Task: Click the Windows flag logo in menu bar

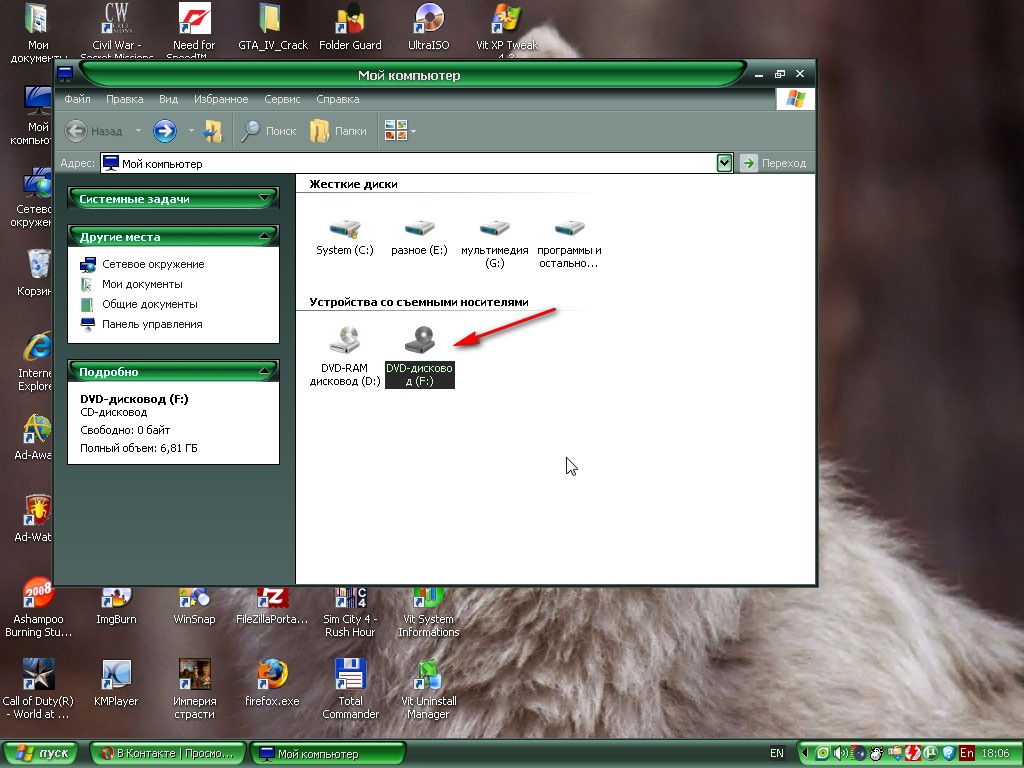Action: click(795, 99)
